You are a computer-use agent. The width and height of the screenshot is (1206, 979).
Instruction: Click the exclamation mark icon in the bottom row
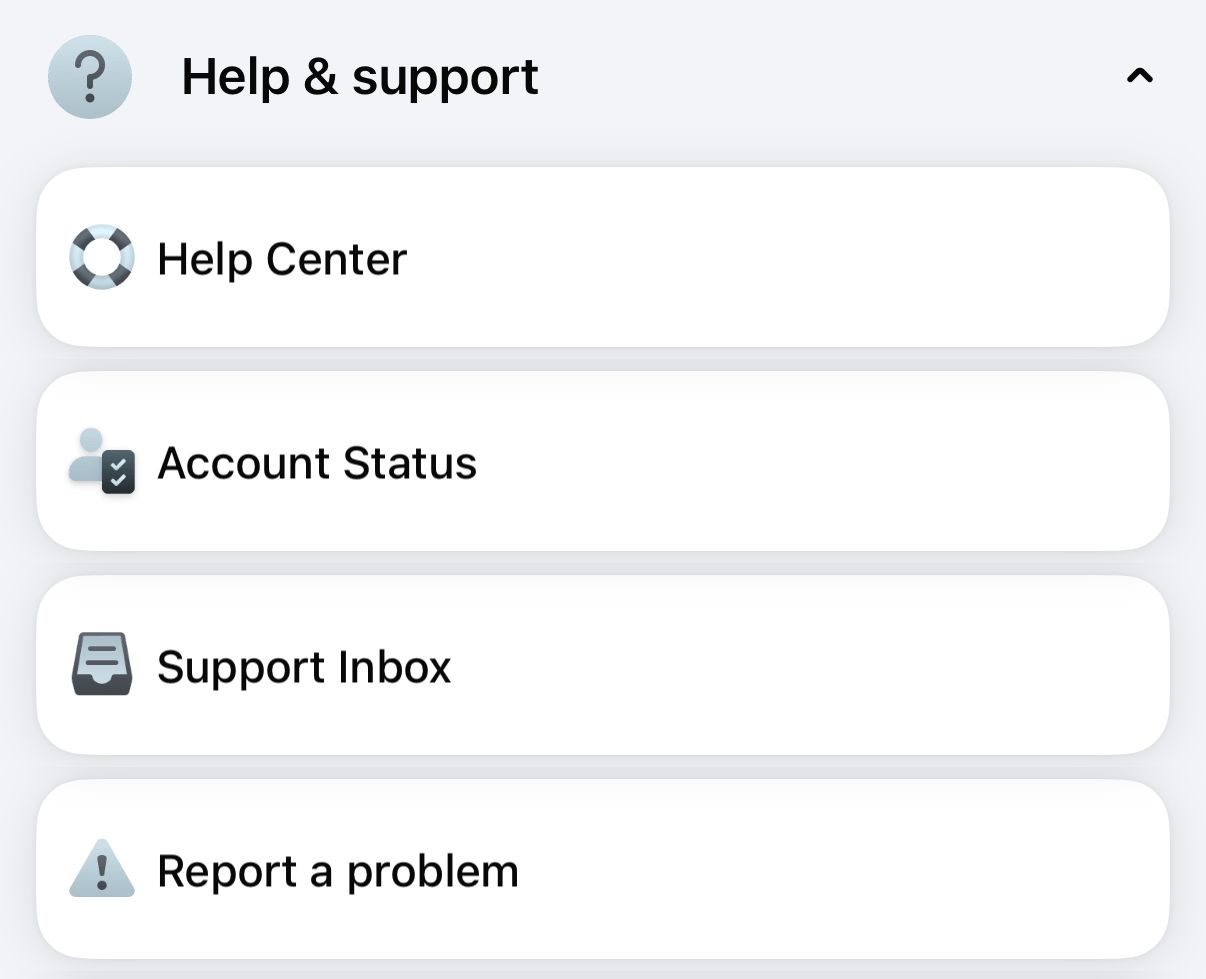(x=101, y=870)
